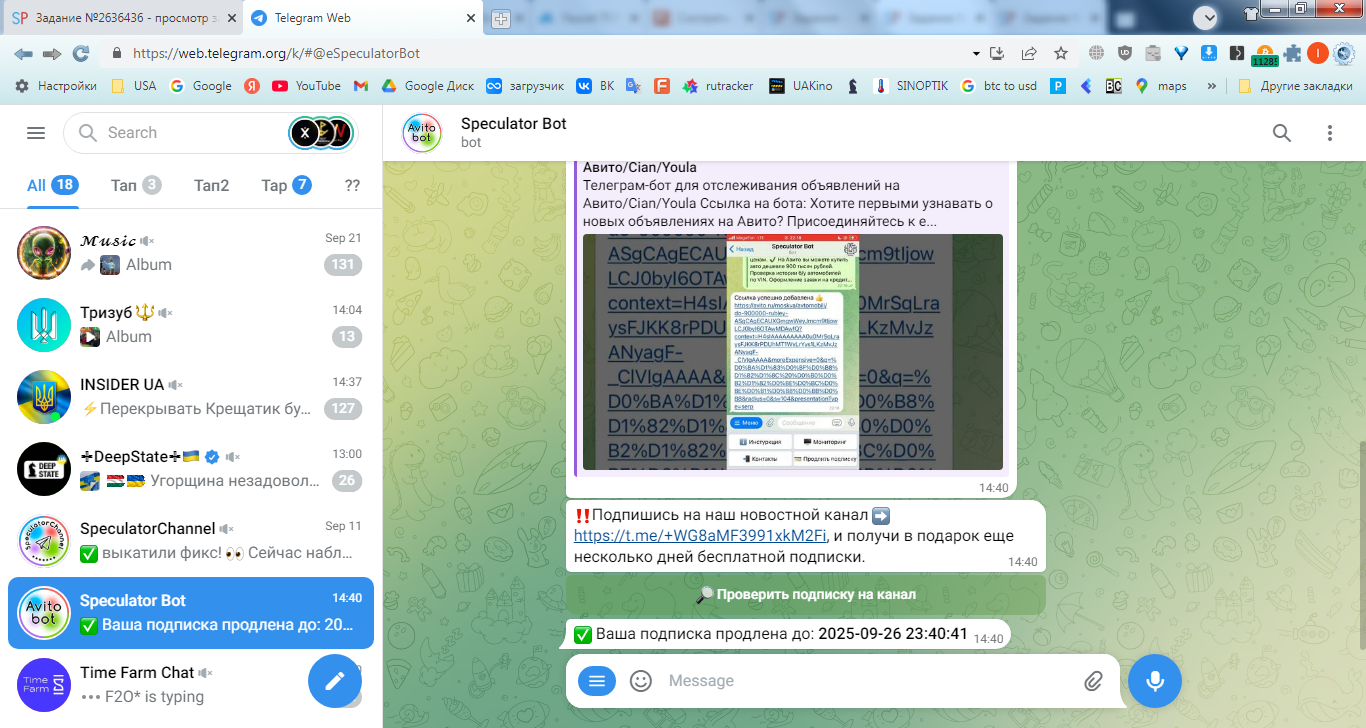Install the web app via the download icon
The height and width of the screenshot is (728, 1366).
997,53
